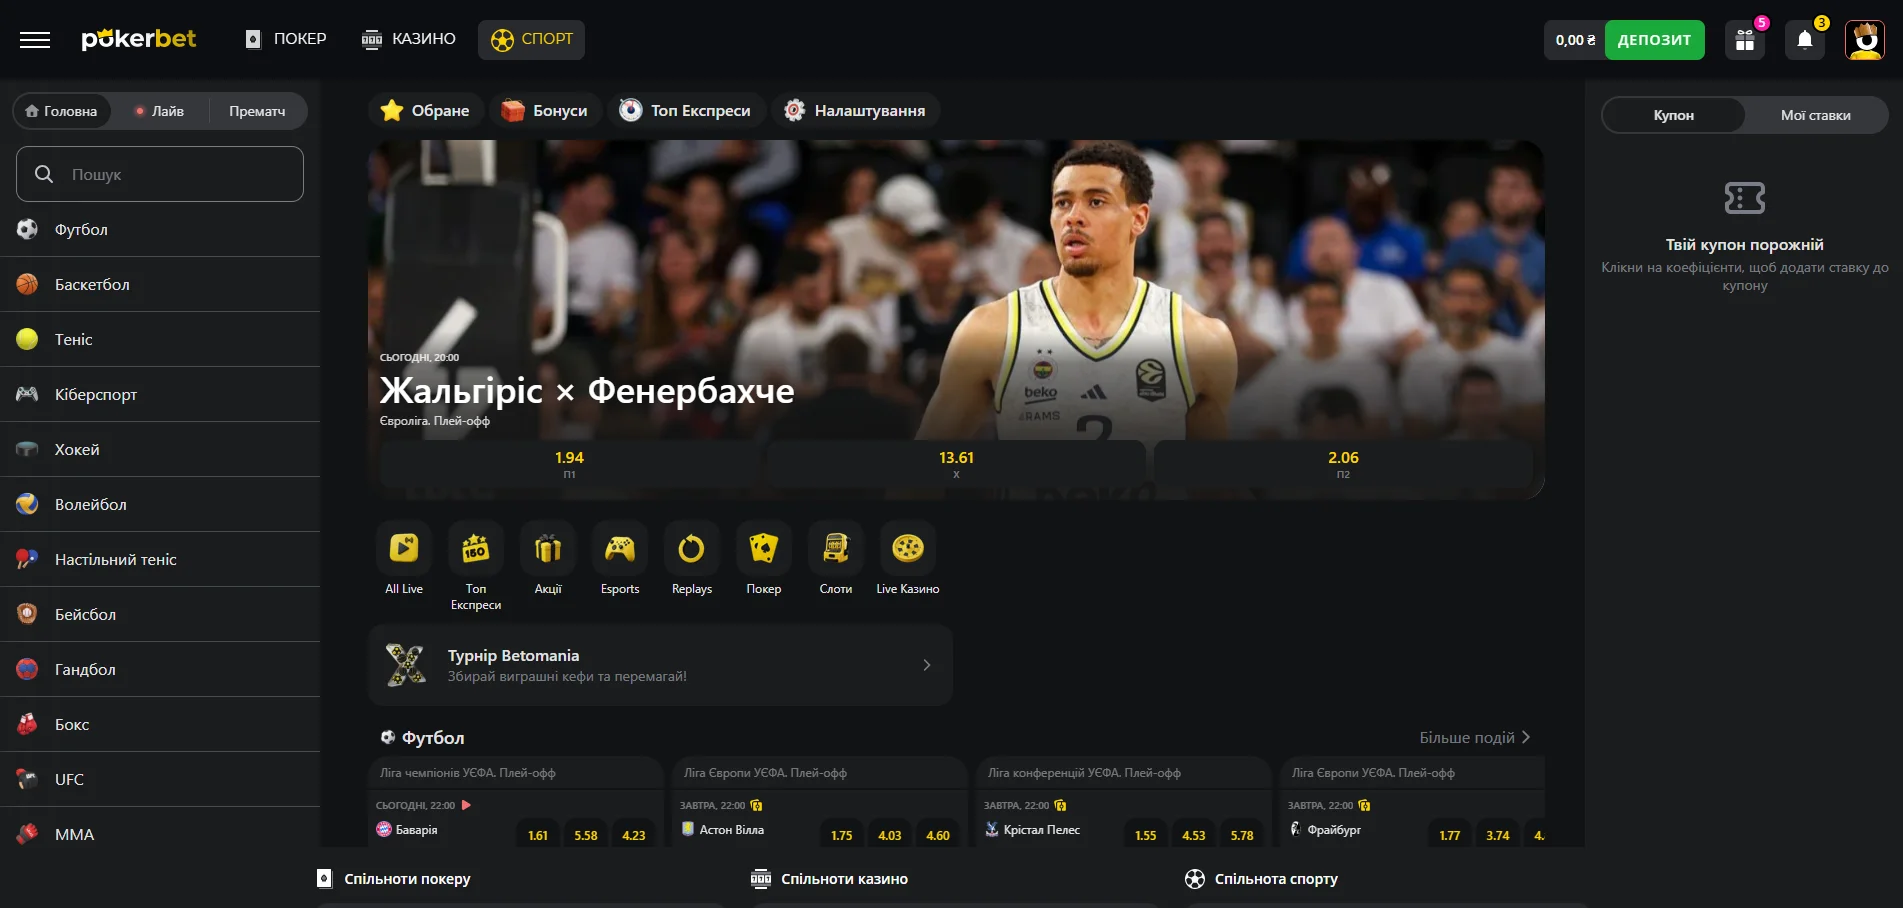Select odds 5.78 for Крістал Пелес match

[1242, 835]
